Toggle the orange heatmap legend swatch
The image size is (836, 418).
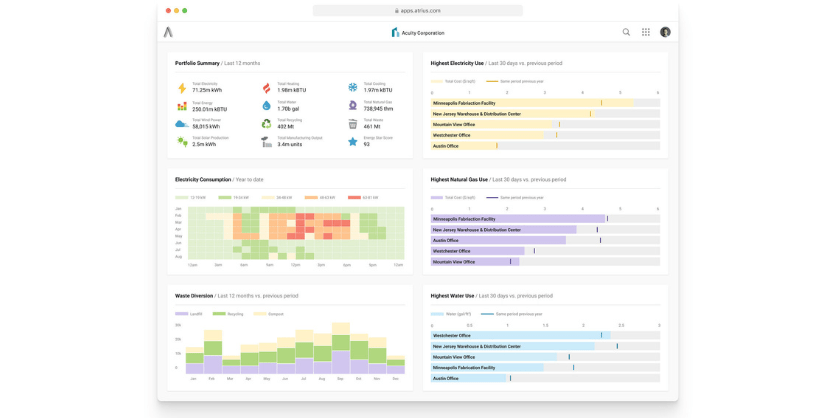311,198
